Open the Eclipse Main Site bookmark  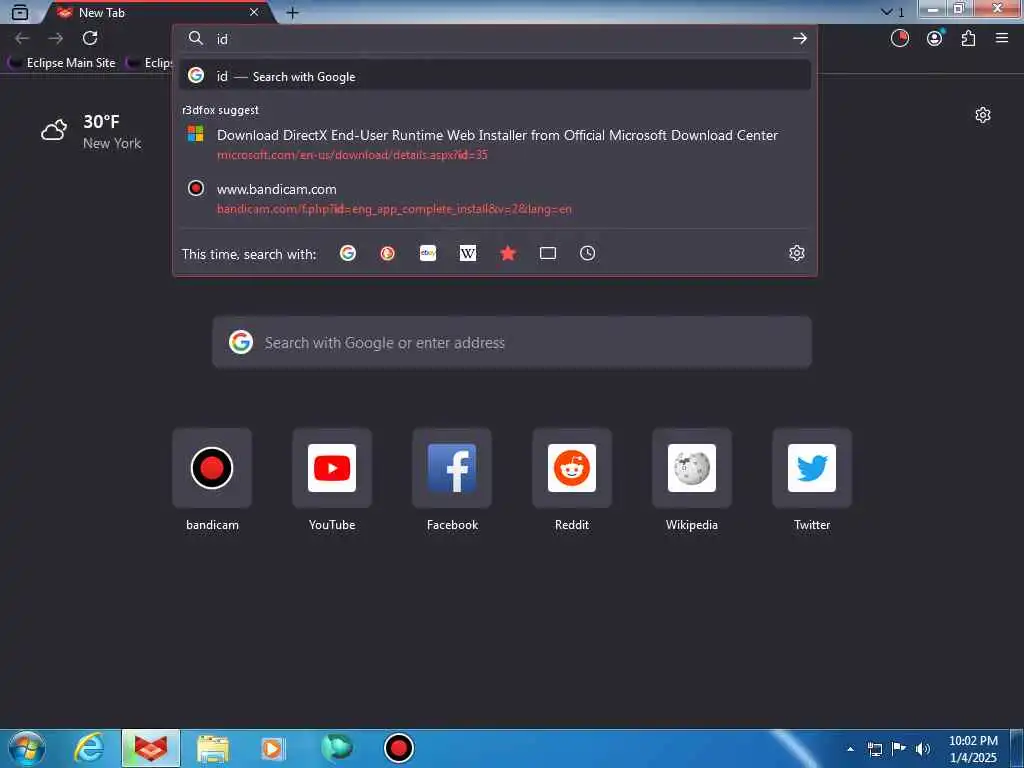[62, 63]
